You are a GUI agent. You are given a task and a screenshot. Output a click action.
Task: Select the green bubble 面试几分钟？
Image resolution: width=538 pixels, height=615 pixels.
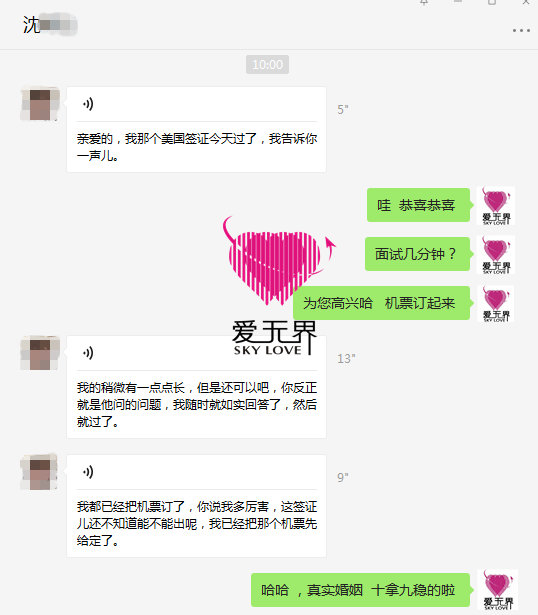click(x=417, y=254)
